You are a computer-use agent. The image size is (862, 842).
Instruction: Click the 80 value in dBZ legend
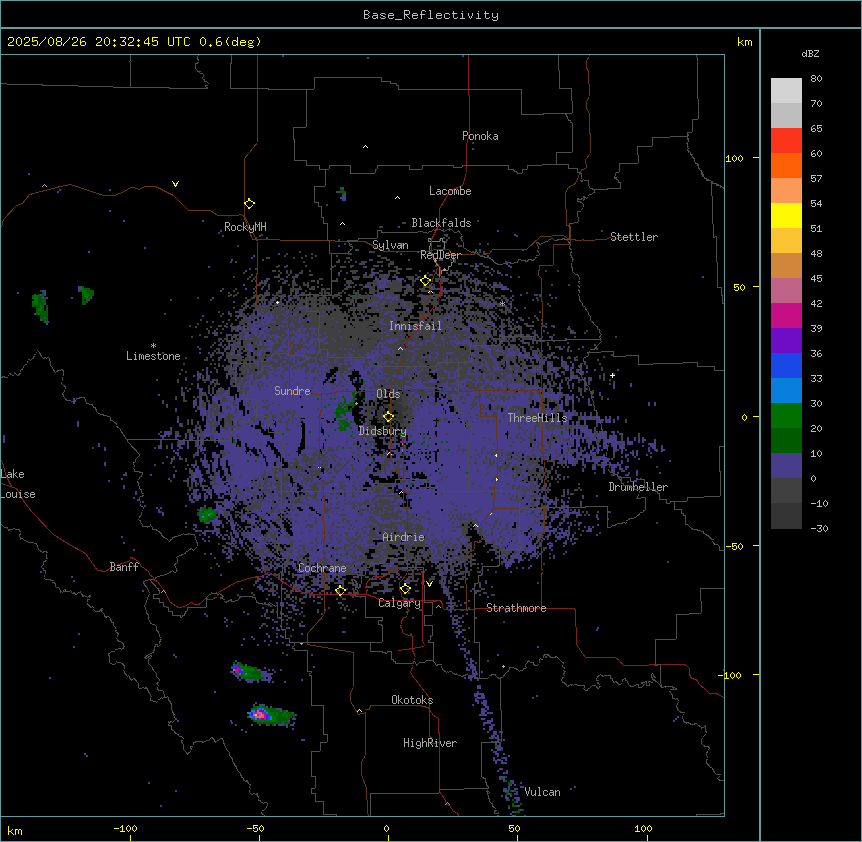tap(816, 79)
